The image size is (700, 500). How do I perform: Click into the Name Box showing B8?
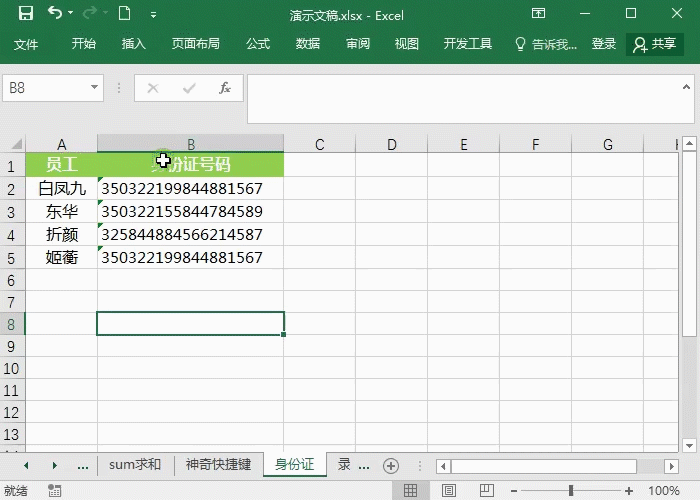pos(45,88)
